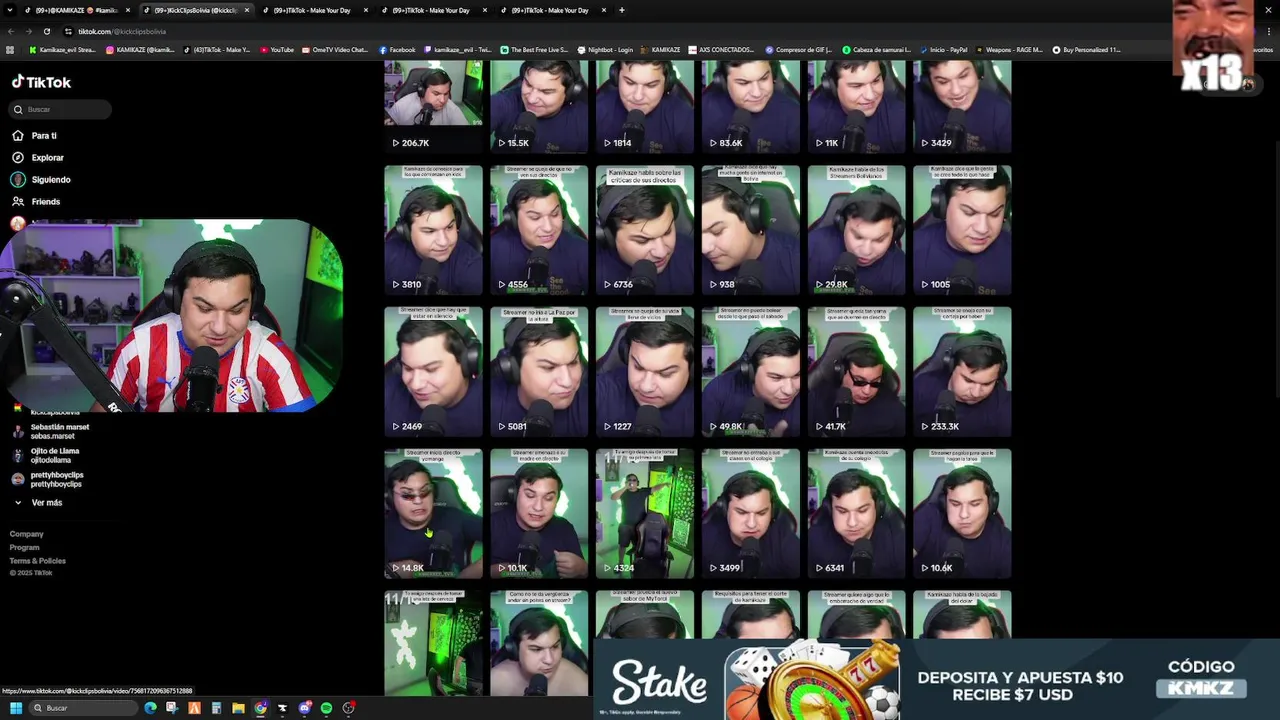1280x720 pixels.
Task: Open the video with 15.5K views
Action: click(x=539, y=106)
